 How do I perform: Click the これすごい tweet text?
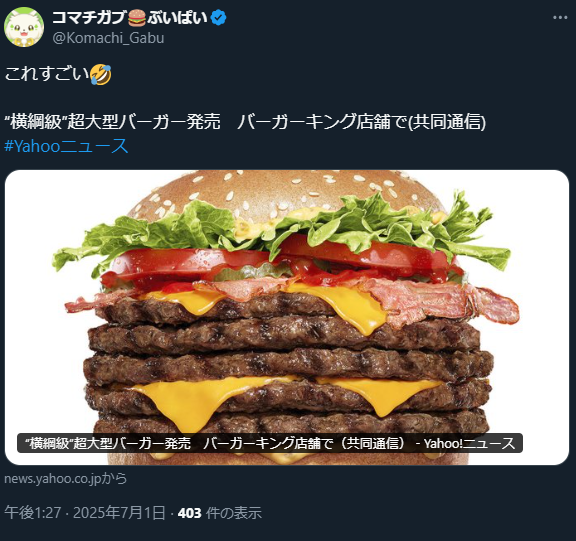(47, 74)
